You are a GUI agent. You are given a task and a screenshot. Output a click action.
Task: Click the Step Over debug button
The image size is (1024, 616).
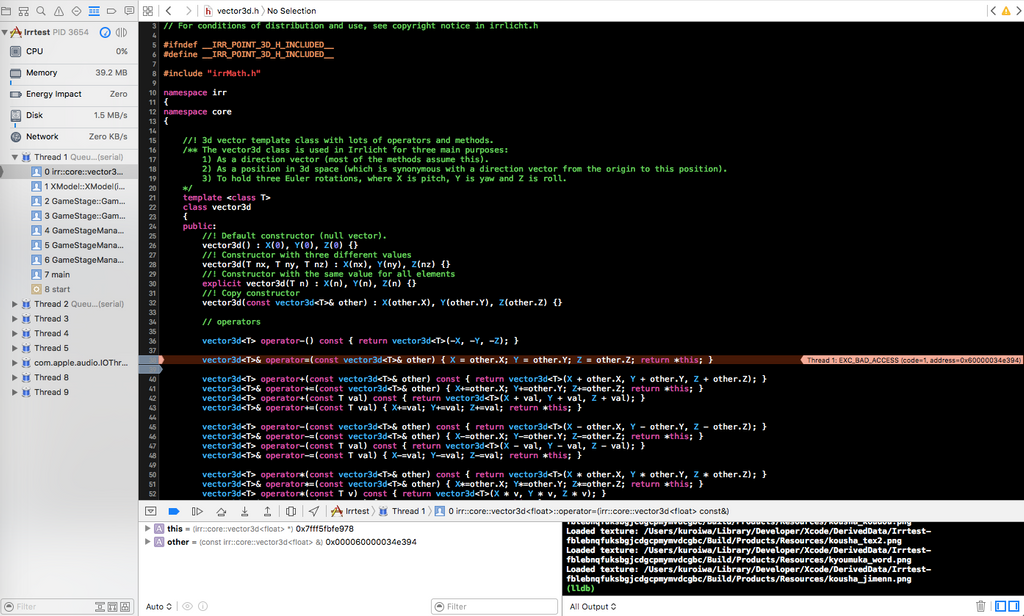(220, 511)
